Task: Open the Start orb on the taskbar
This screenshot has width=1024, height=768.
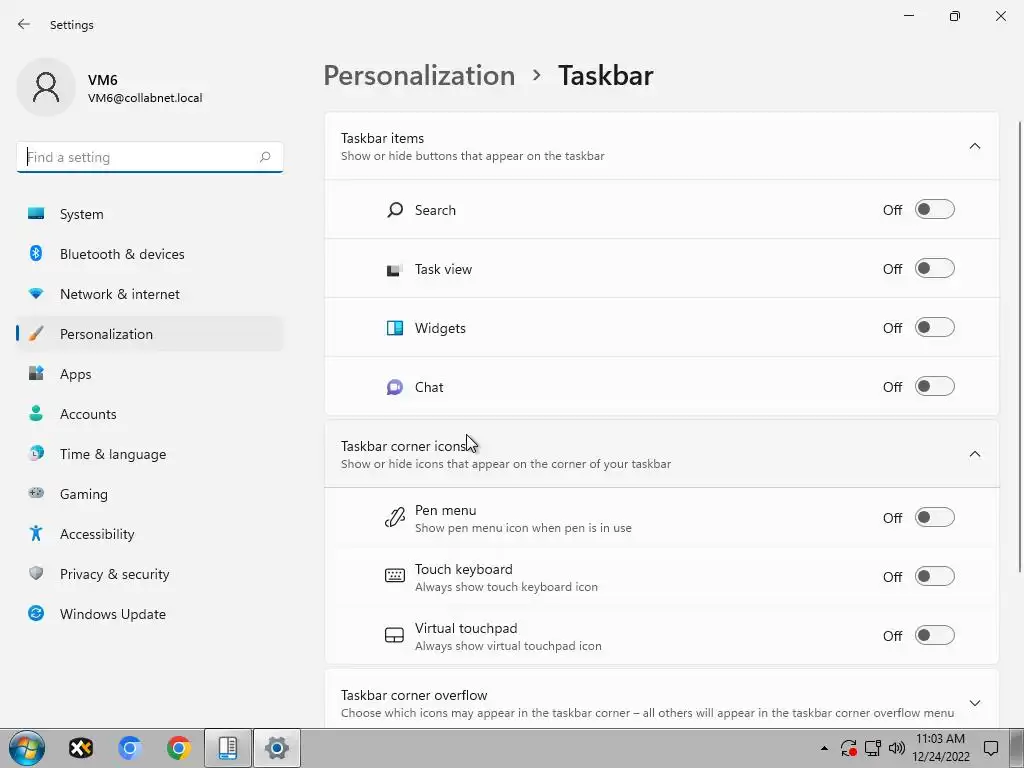Action: (27, 748)
